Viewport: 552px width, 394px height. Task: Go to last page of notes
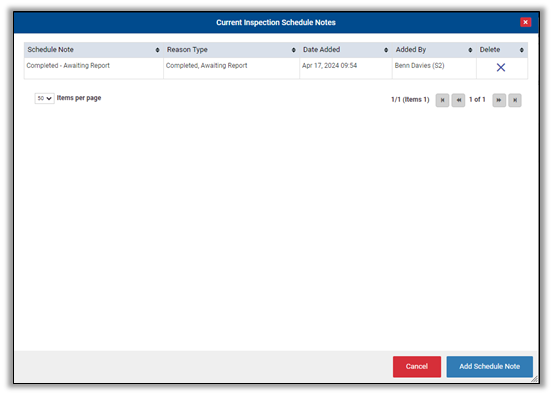(515, 100)
